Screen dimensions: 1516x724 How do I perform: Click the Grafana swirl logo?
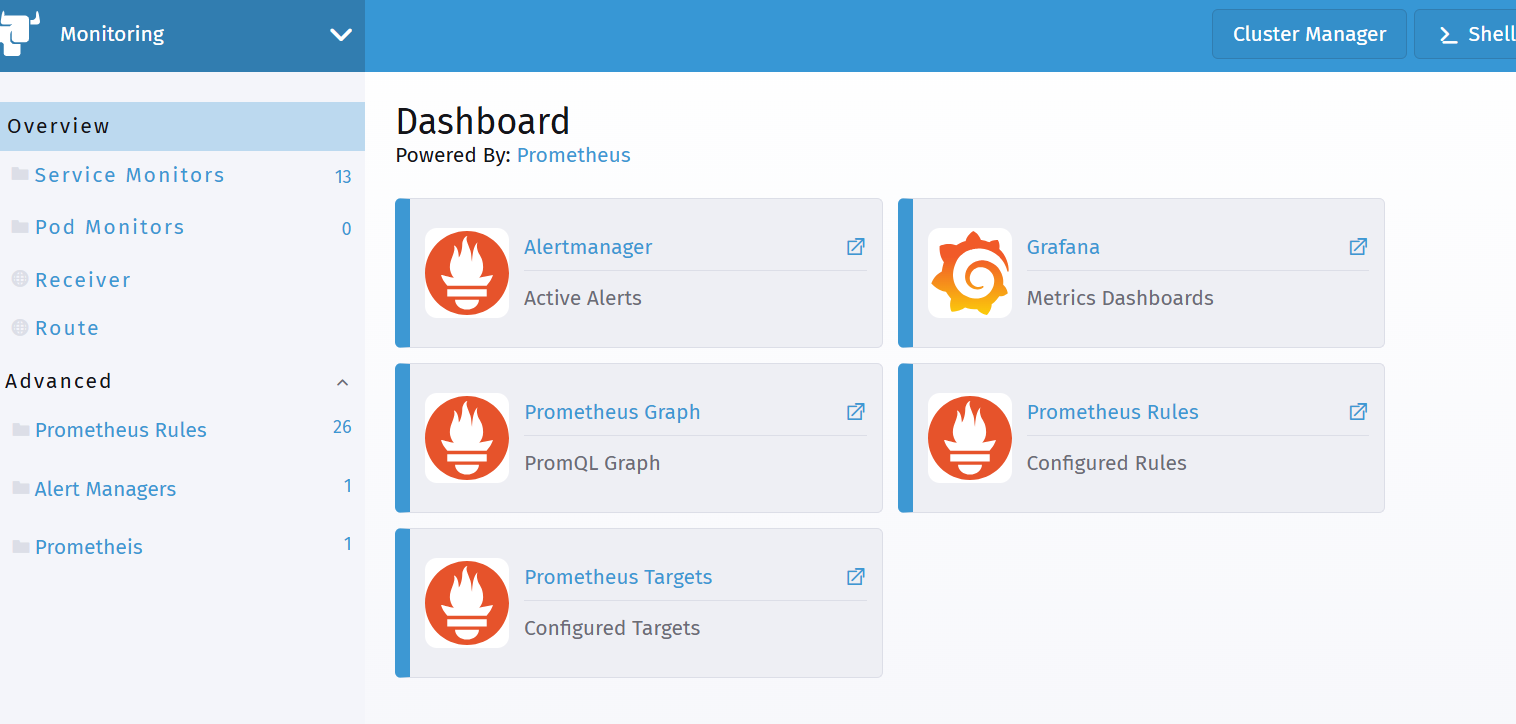pos(970,273)
